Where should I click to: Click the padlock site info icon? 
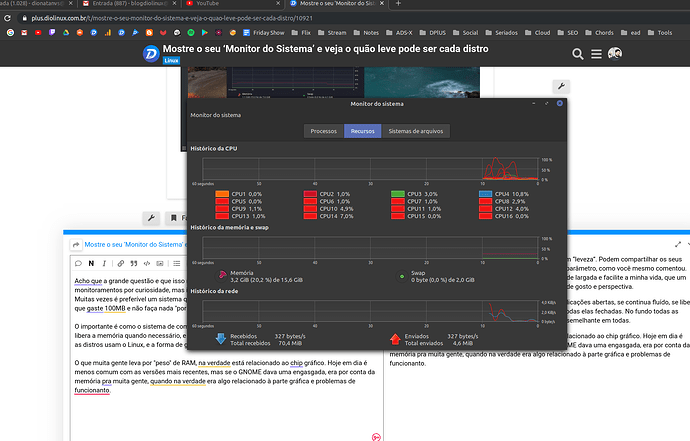coord(25,18)
